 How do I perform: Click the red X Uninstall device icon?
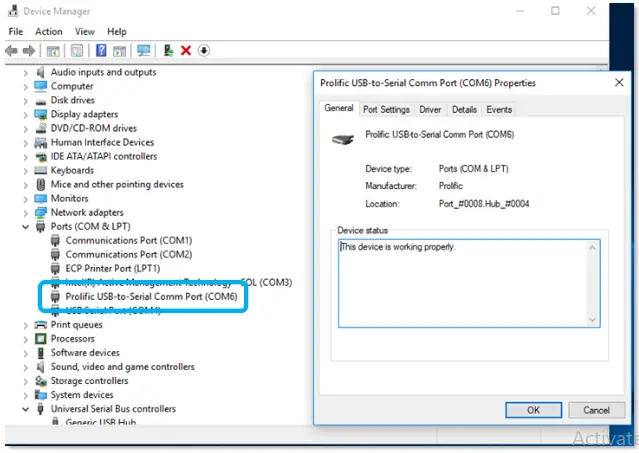pyautogui.click(x=186, y=51)
